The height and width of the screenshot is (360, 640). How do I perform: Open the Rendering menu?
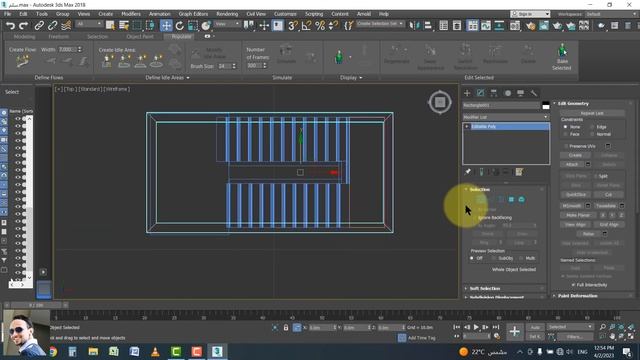(227, 14)
